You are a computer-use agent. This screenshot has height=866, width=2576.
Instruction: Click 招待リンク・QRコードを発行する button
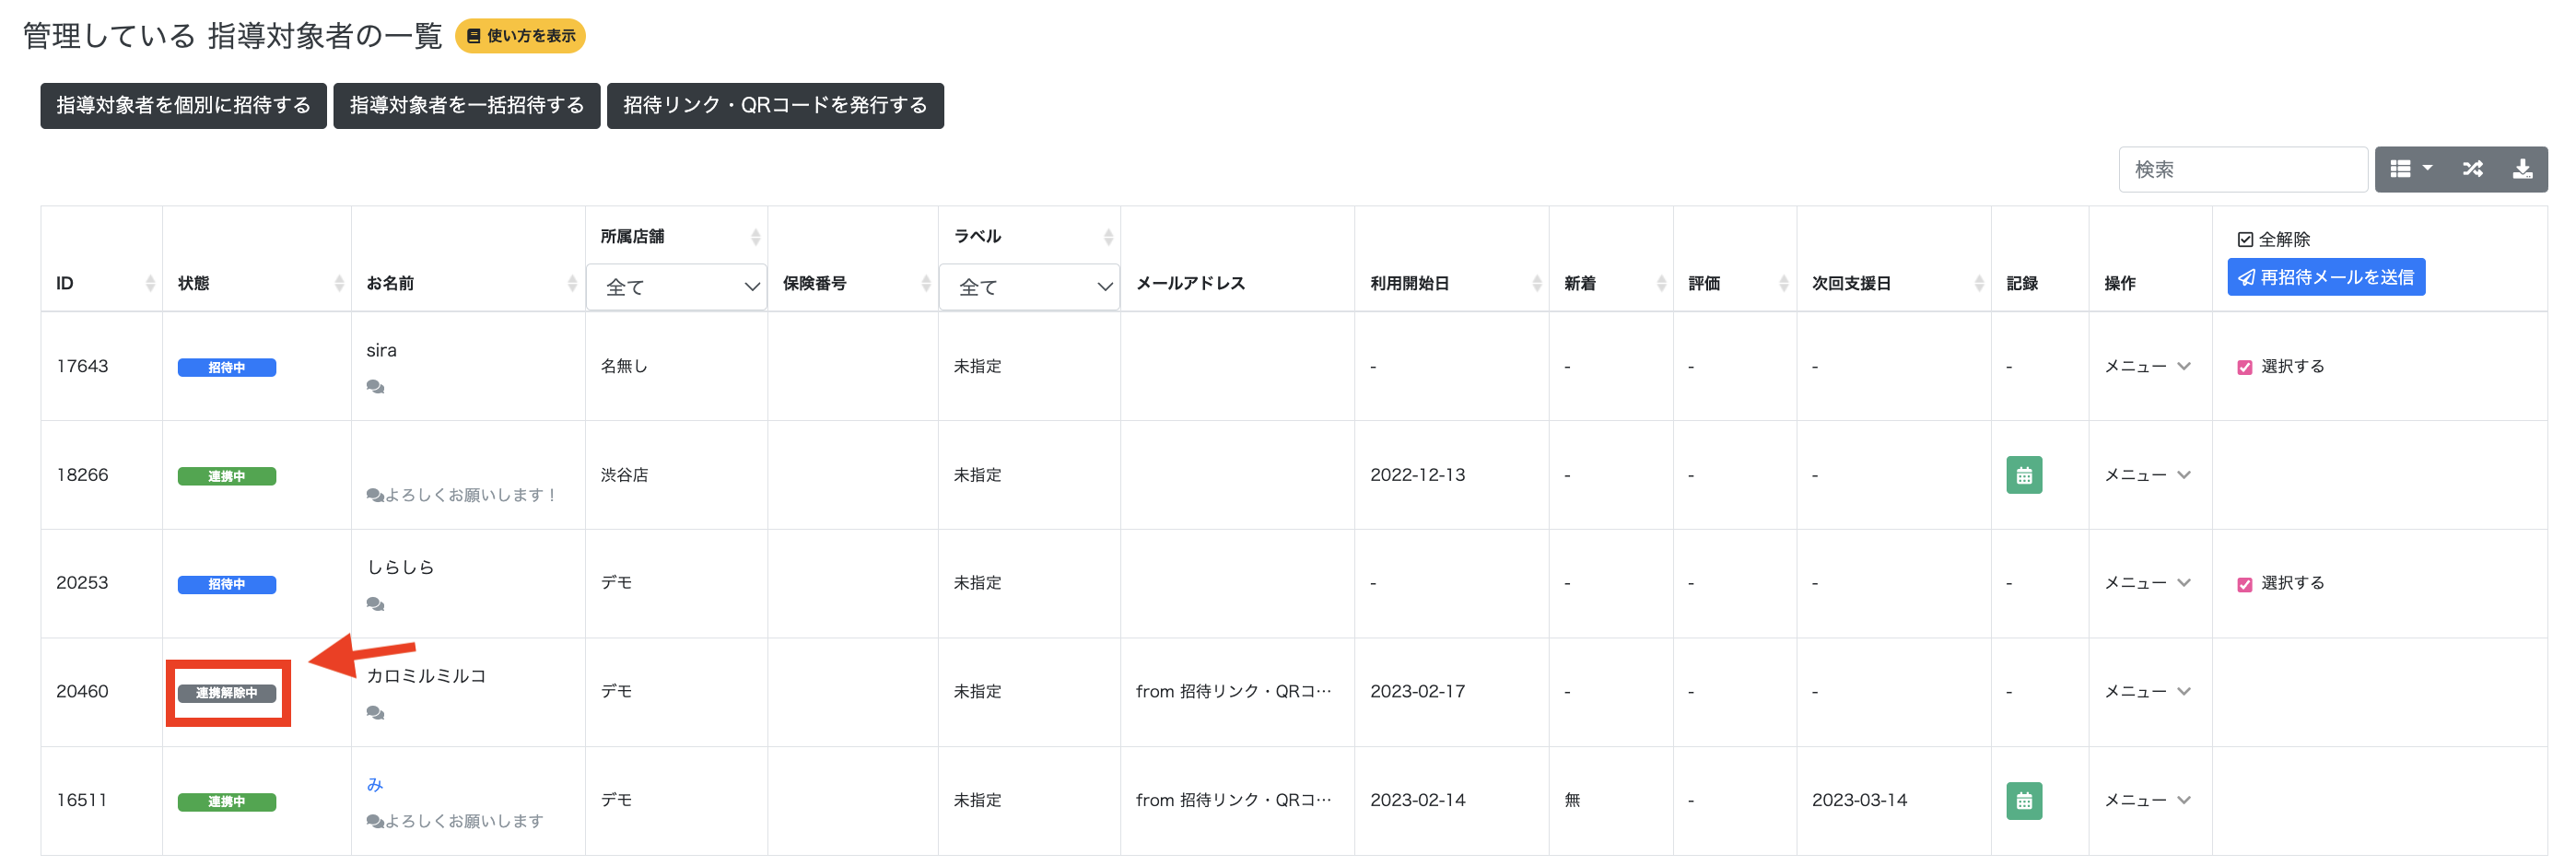click(x=775, y=105)
